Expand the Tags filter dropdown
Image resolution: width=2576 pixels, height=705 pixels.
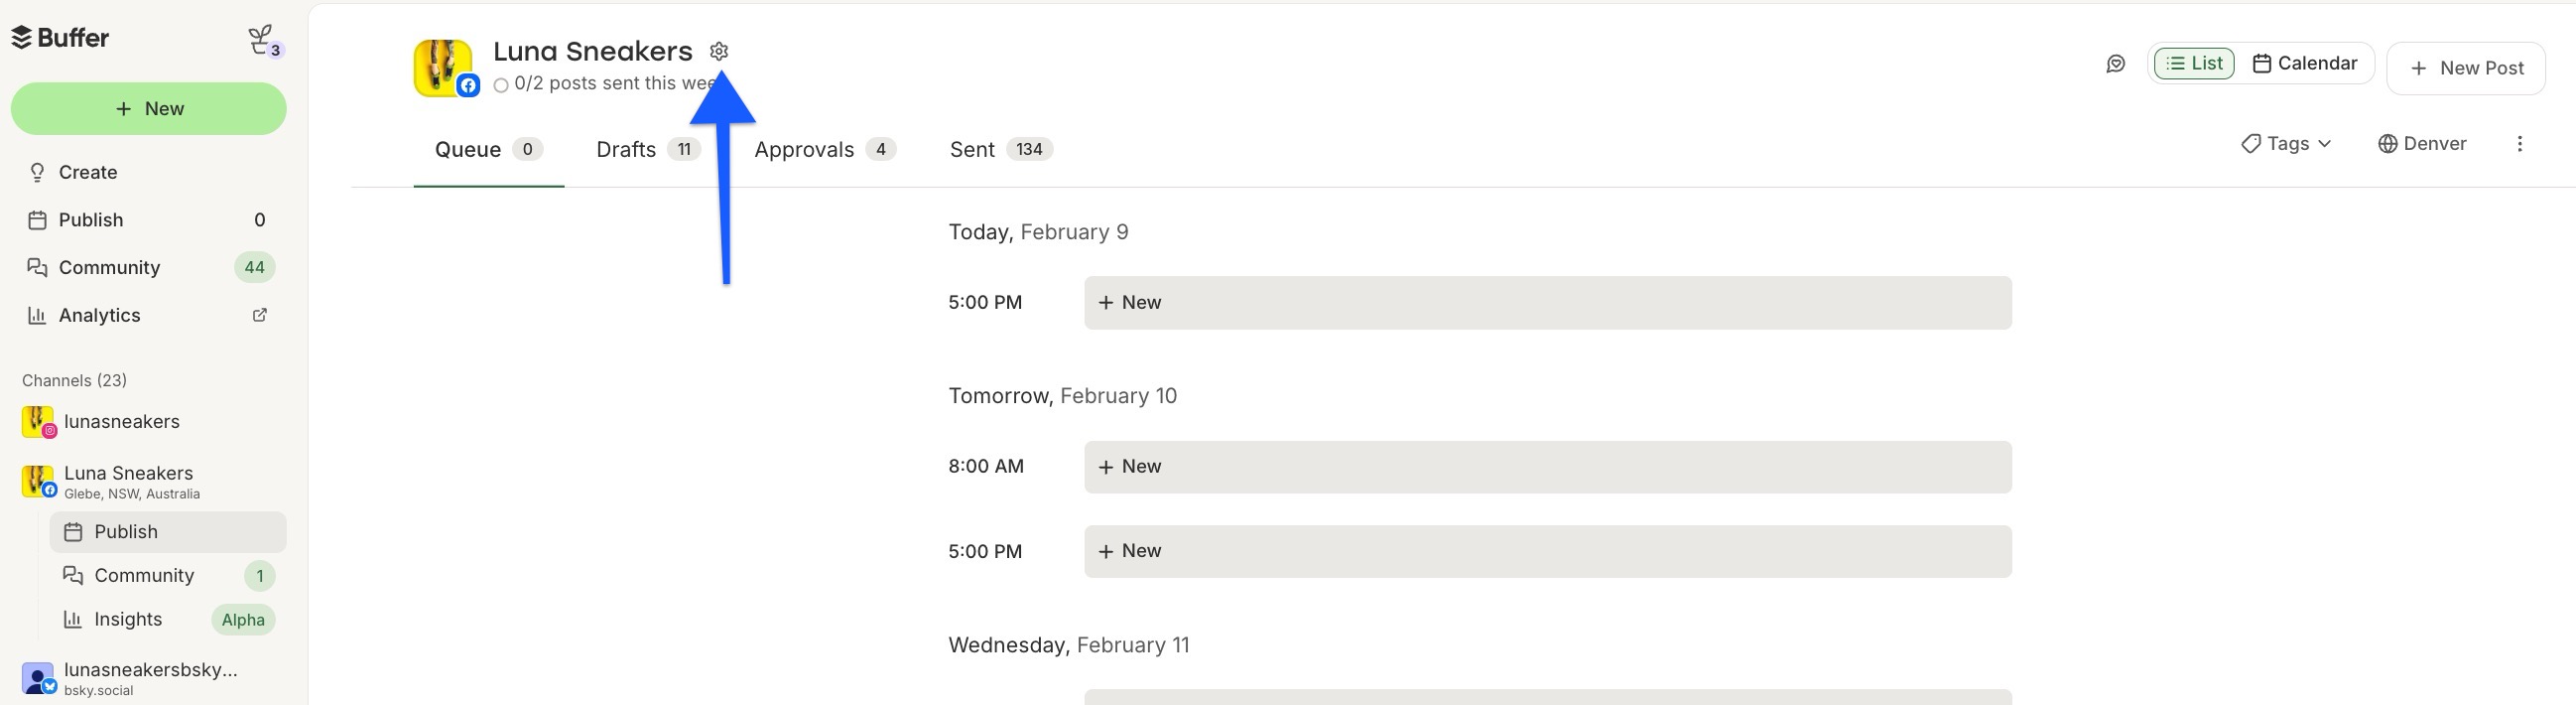click(2286, 144)
